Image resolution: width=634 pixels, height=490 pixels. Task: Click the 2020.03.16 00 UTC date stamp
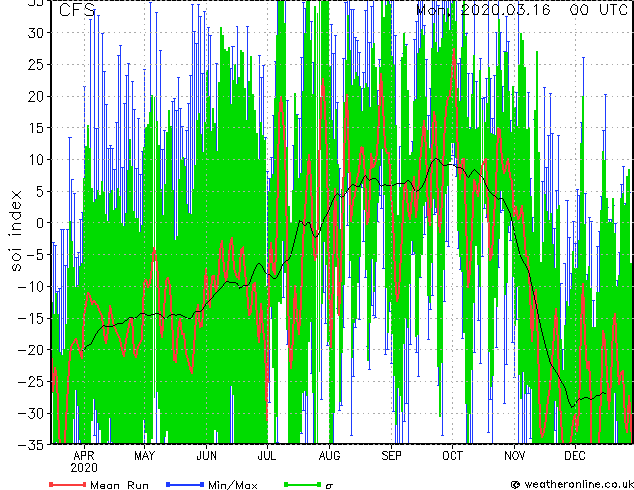[544, 9]
